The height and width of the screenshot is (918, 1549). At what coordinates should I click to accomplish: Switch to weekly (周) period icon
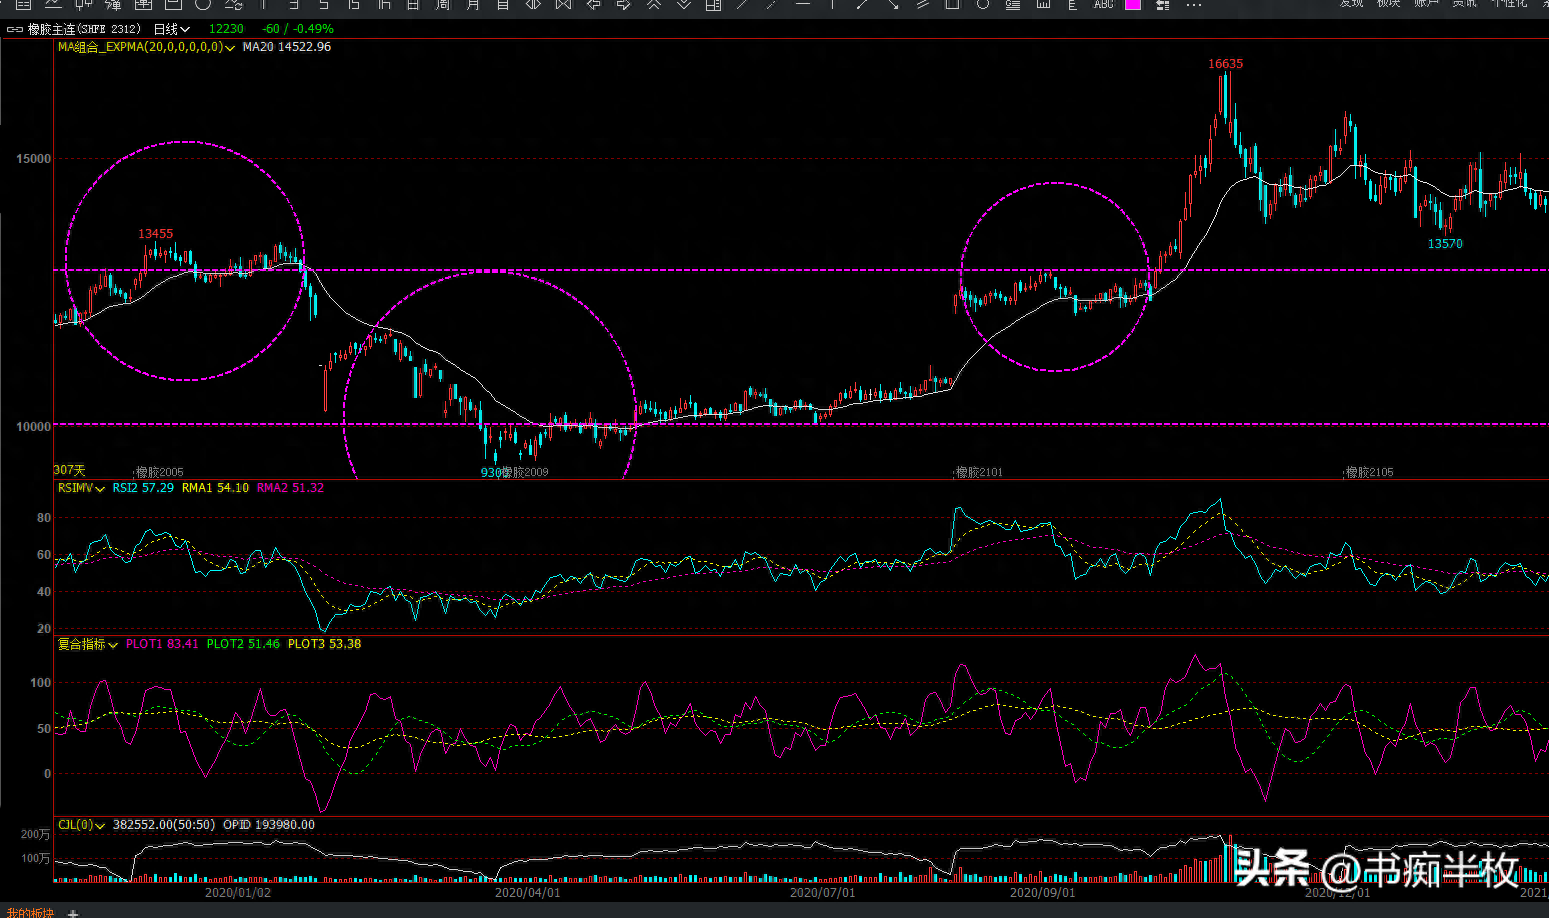point(443,4)
